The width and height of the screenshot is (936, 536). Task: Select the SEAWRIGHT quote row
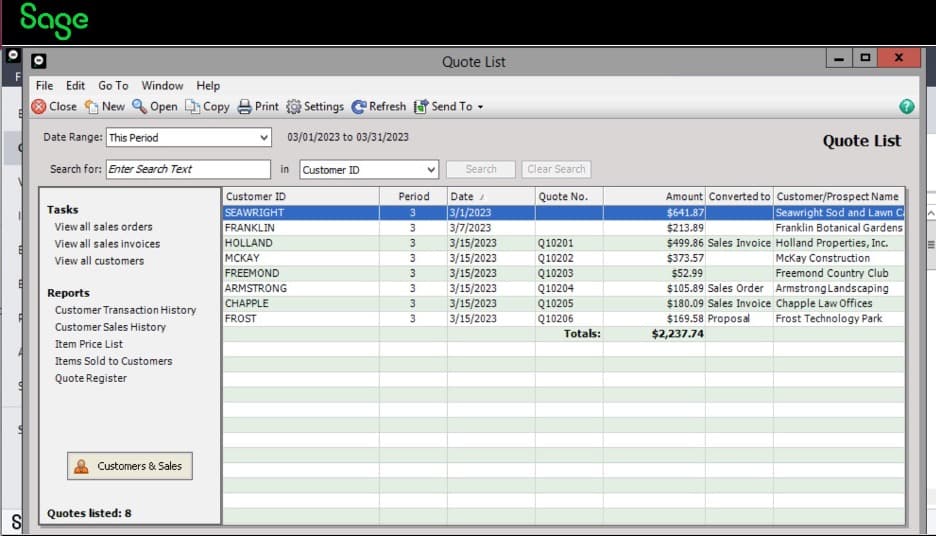click(x=564, y=212)
